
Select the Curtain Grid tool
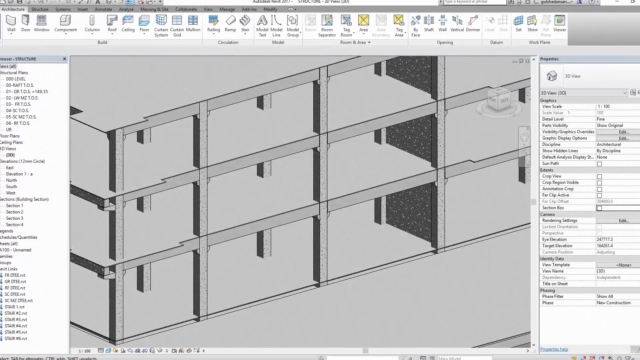click(177, 26)
